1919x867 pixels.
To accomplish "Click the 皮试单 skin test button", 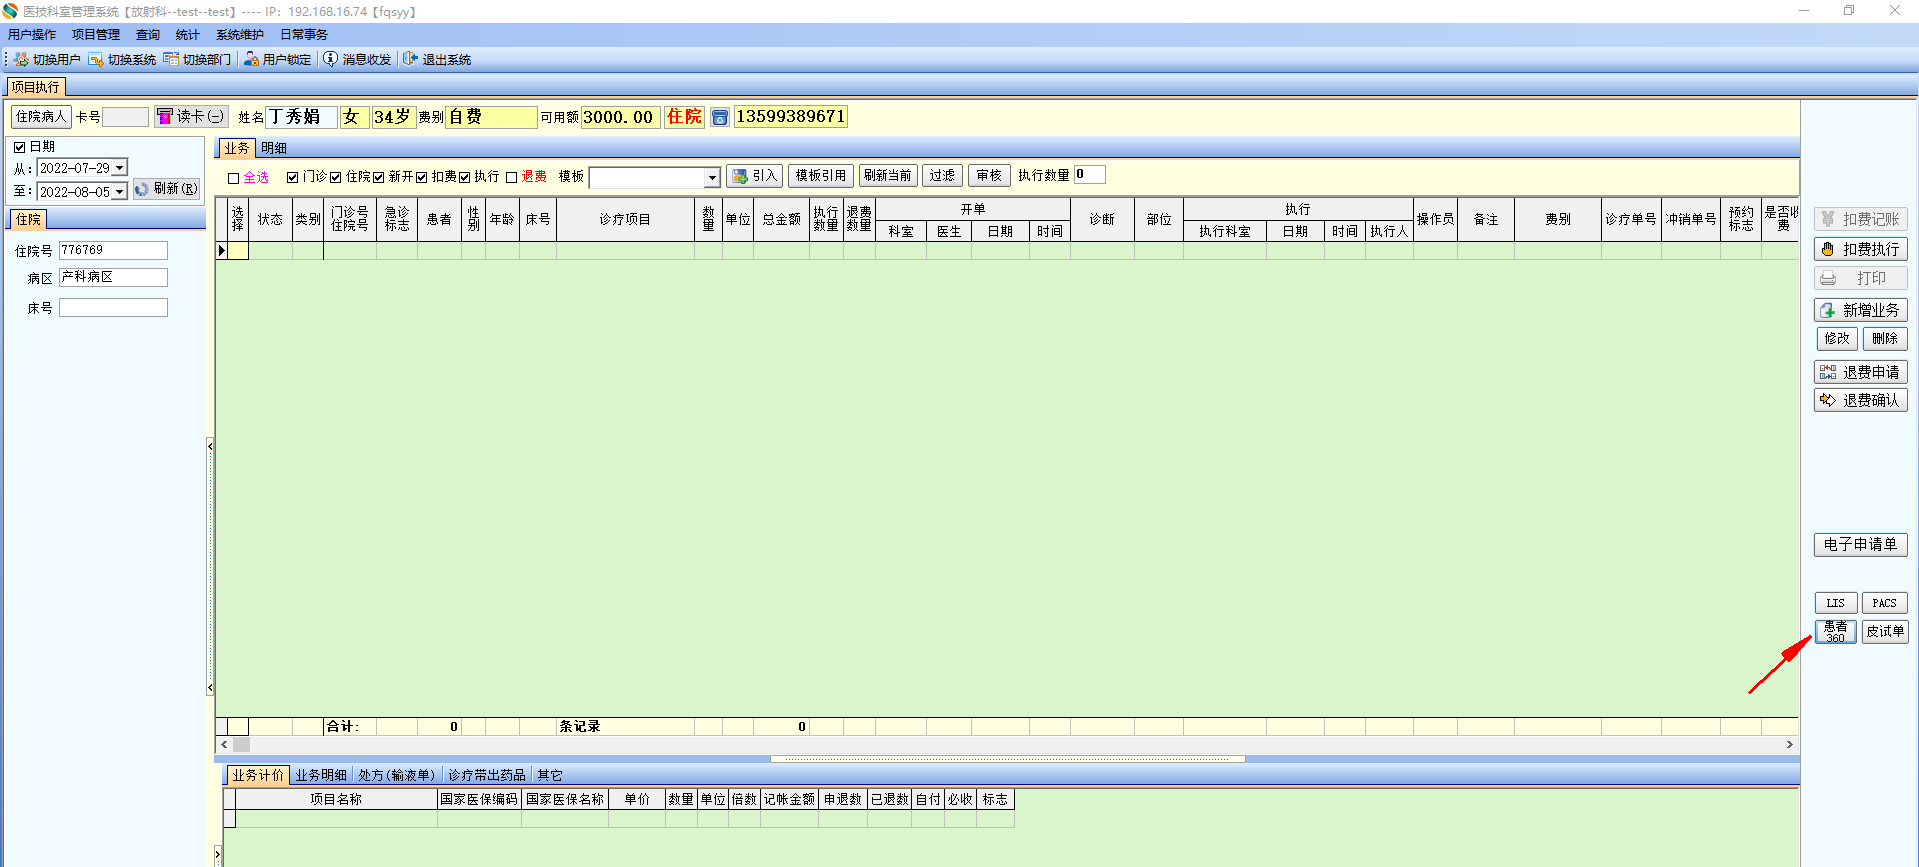I will tap(1885, 632).
